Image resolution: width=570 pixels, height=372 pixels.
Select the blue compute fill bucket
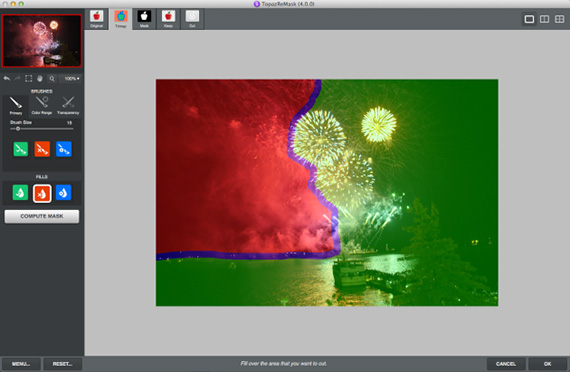pos(63,193)
